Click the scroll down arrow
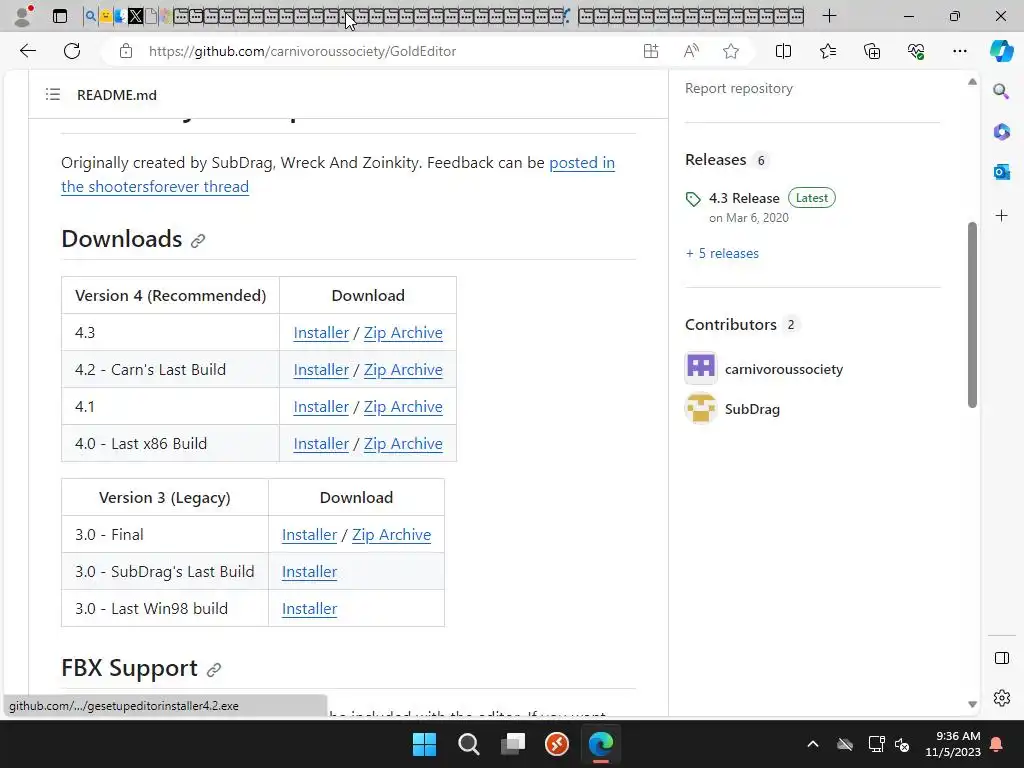The image size is (1024, 768). pos(972,704)
